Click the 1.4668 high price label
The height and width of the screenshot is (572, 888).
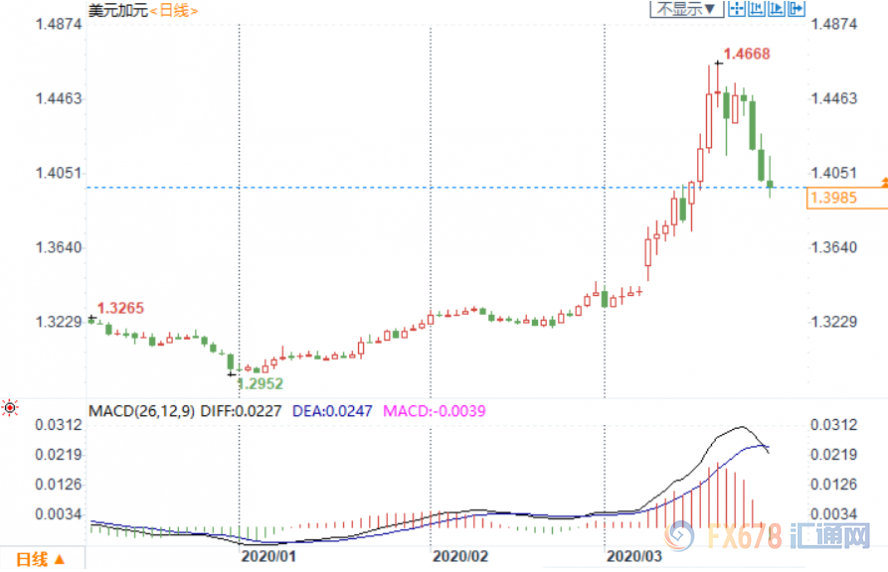click(747, 54)
